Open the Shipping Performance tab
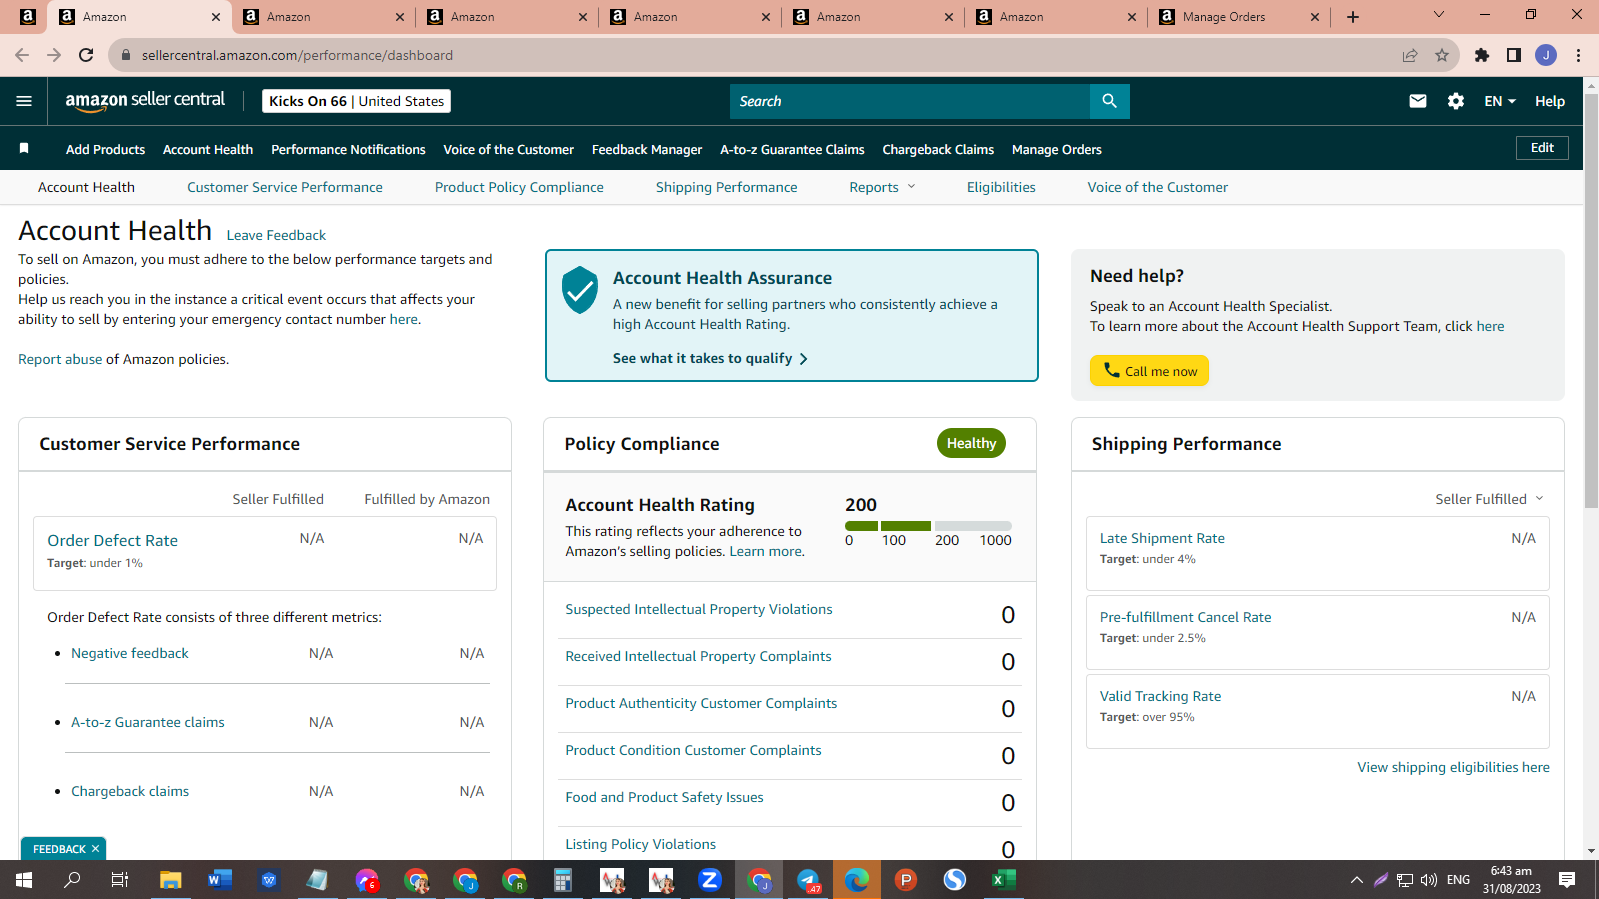Viewport: 1599px width, 899px height. coord(727,187)
